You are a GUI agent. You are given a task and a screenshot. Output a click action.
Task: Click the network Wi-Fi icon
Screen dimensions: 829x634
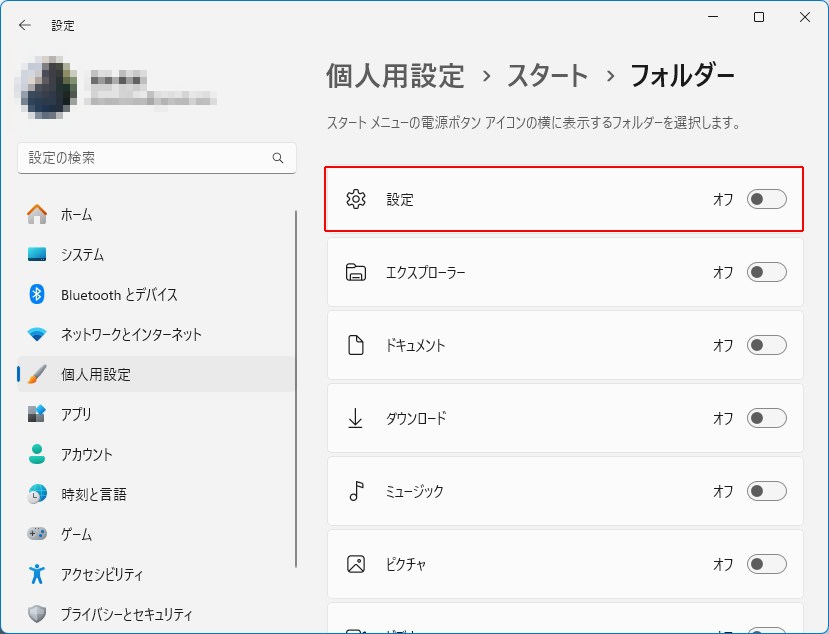coord(37,334)
